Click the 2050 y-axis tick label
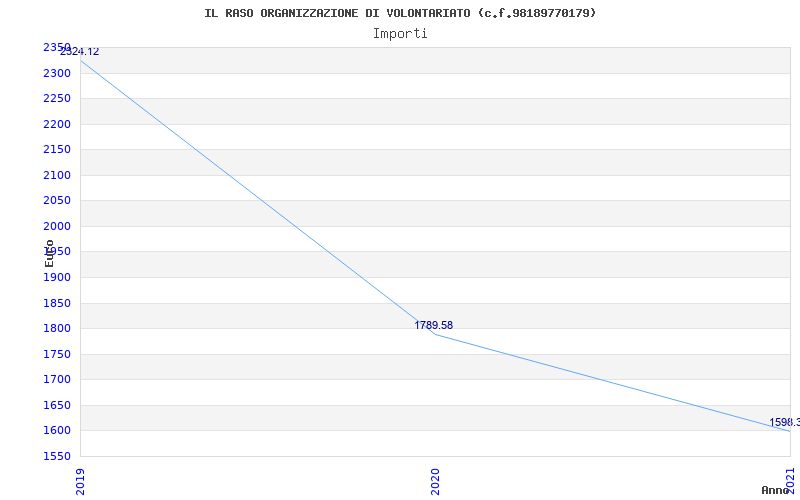800x500 pixels. pyautogui.click(x=57, y=201)
